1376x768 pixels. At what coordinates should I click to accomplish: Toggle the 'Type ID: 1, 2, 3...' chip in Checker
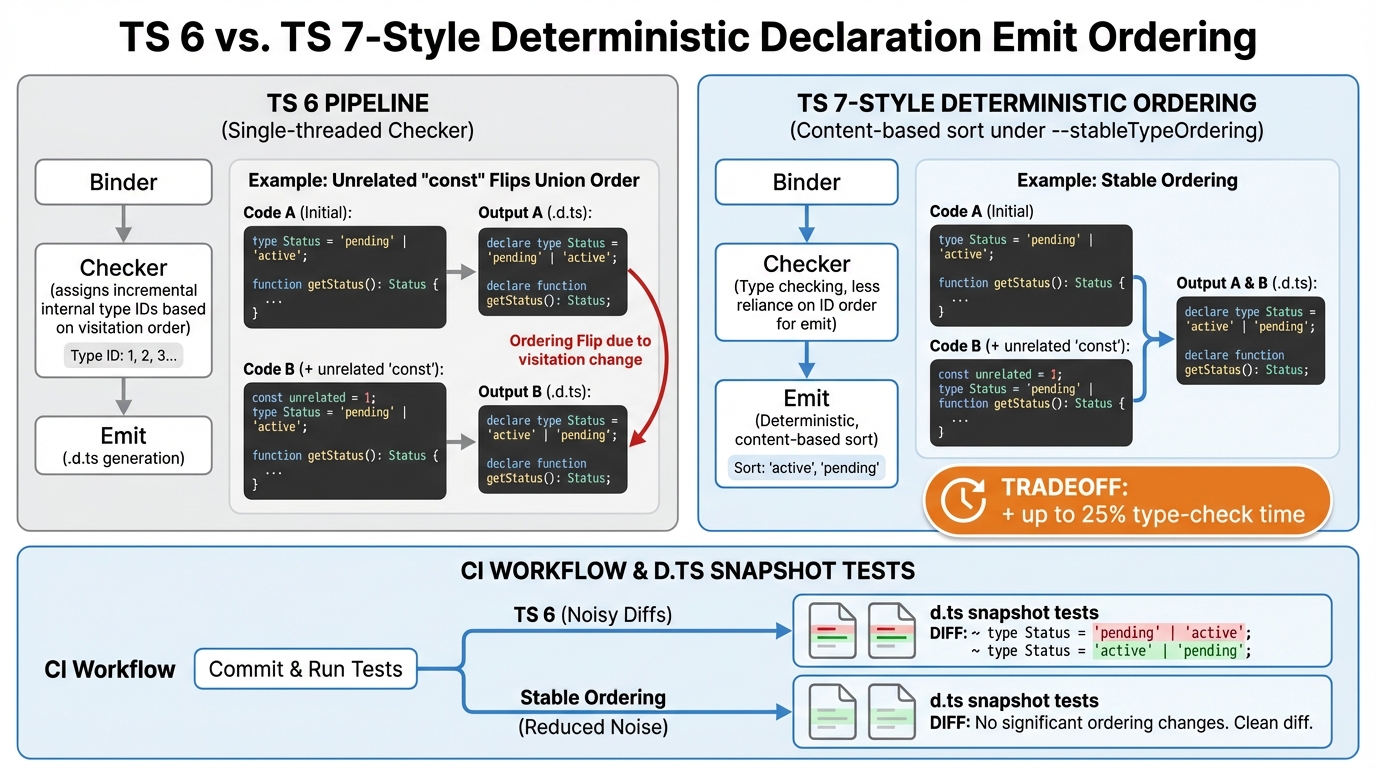(123, 355)
